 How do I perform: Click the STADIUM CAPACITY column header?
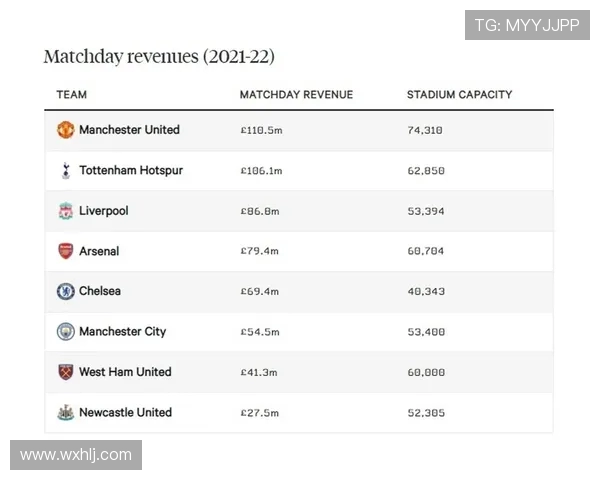coord(459,95)
